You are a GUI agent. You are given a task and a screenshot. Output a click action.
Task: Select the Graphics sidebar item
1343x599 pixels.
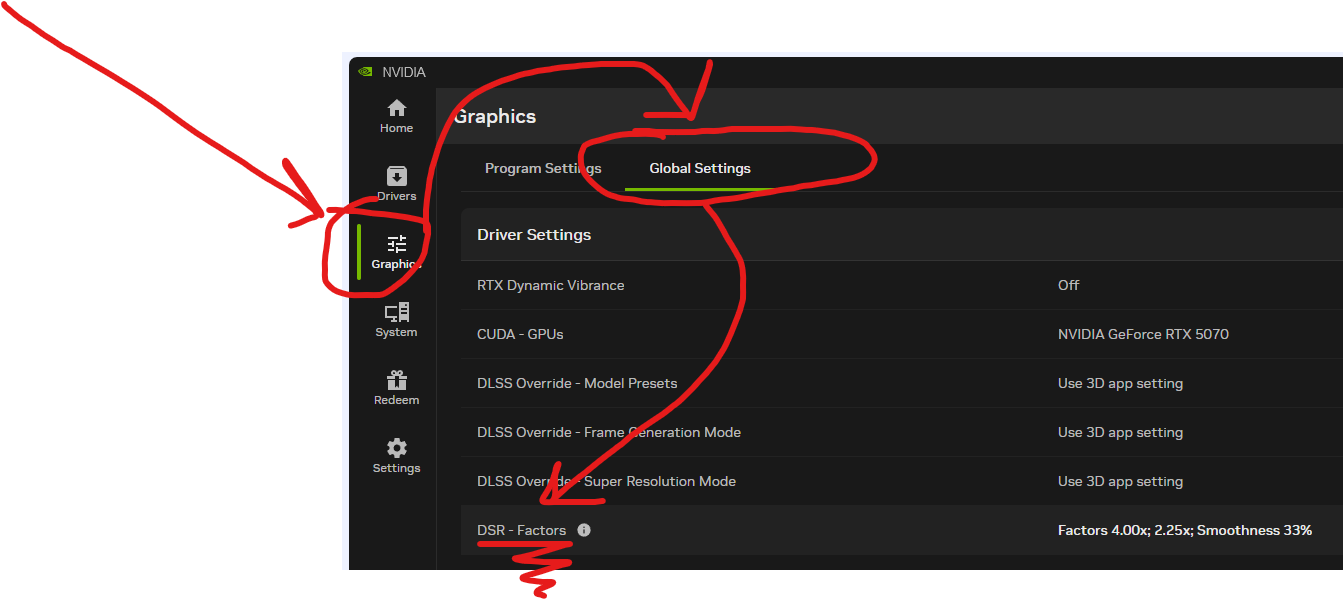(x=396, y=252)
